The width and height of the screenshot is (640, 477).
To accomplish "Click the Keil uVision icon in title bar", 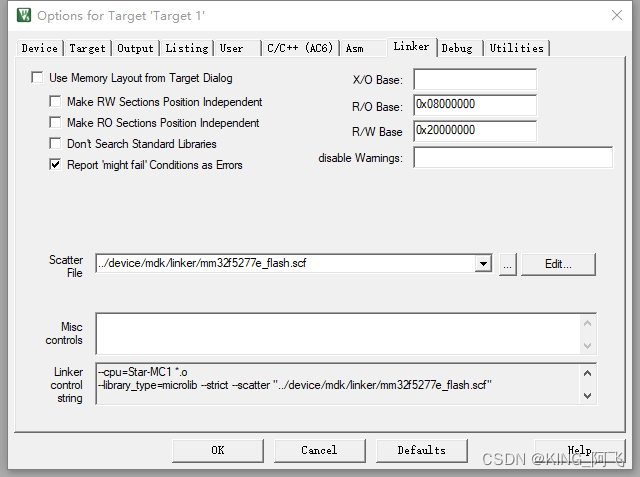I will 24,15.
